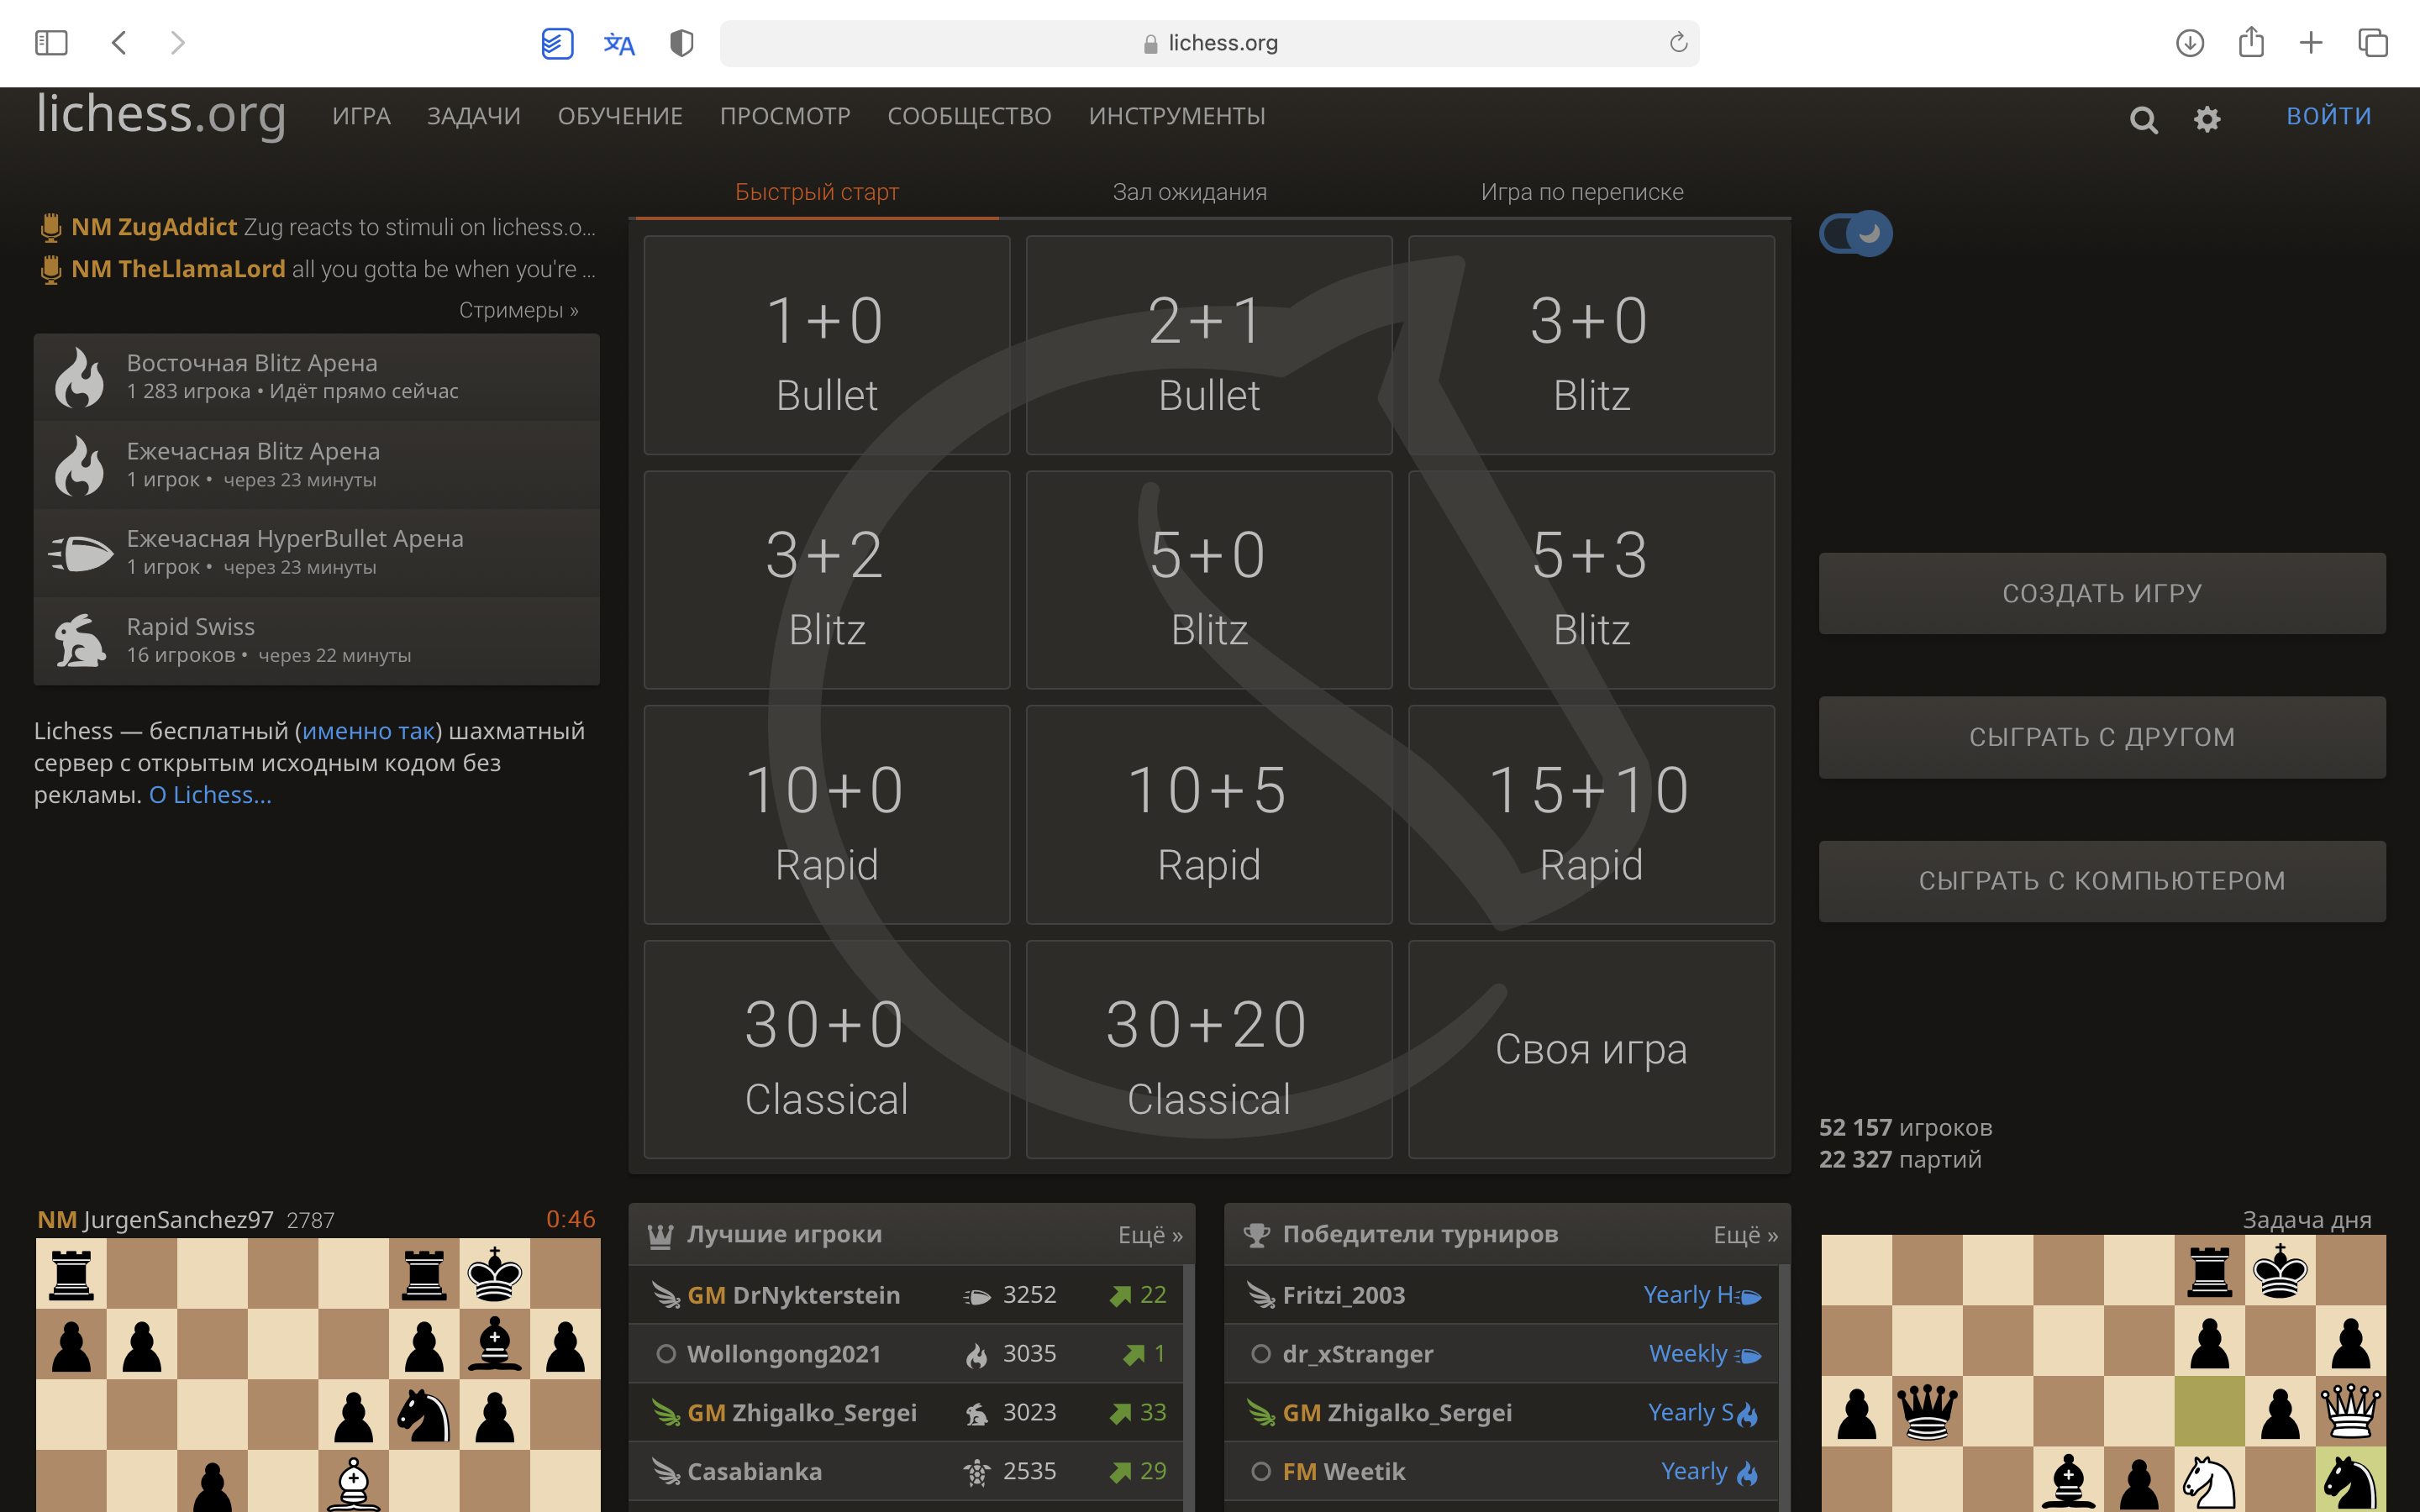
Task: Open dr_xStranger's profile
Action: point(1357,1354)
